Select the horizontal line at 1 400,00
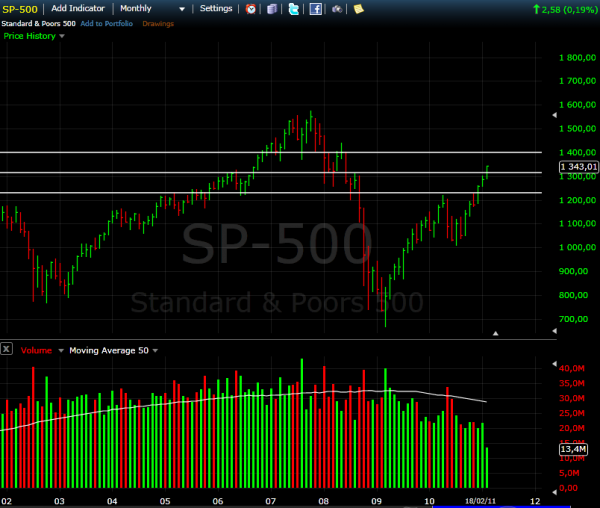The image size is (600, 508). tap(271, 152)
